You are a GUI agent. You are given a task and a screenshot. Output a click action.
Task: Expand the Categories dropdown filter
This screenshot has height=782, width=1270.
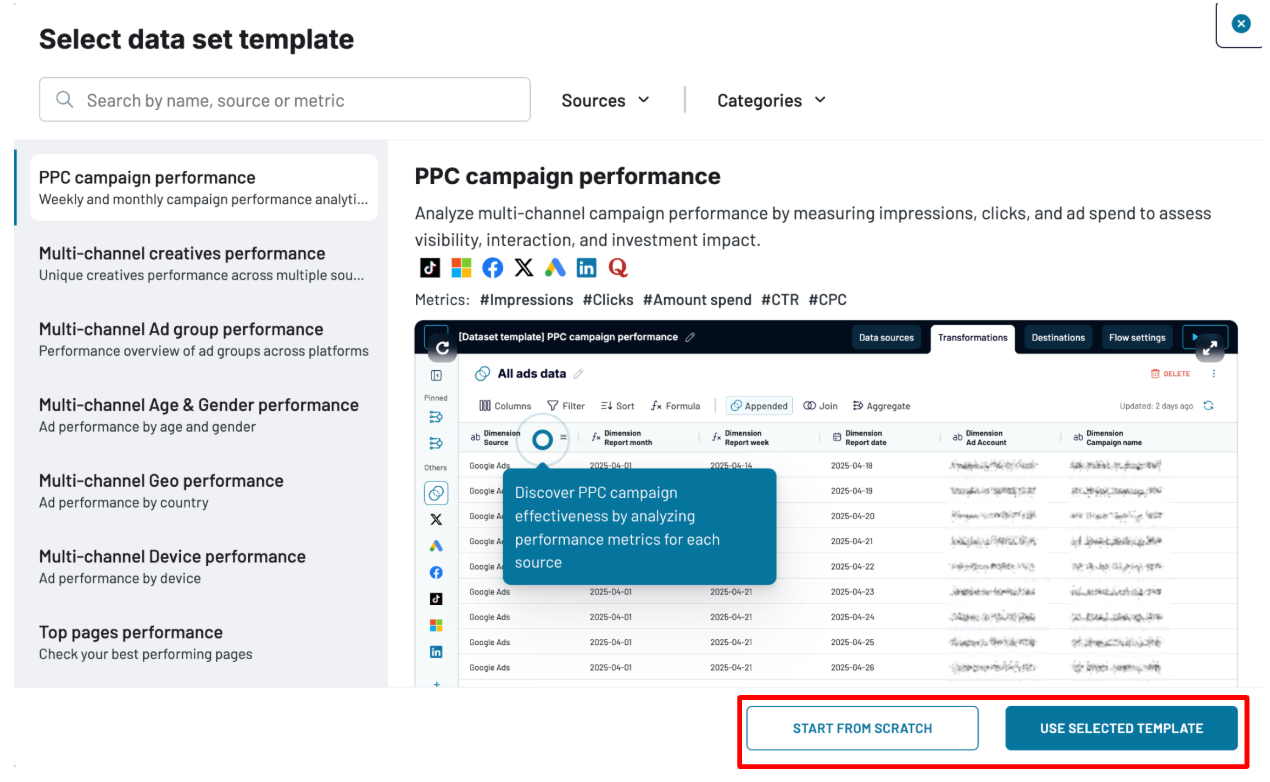click(x=771, y=100)
